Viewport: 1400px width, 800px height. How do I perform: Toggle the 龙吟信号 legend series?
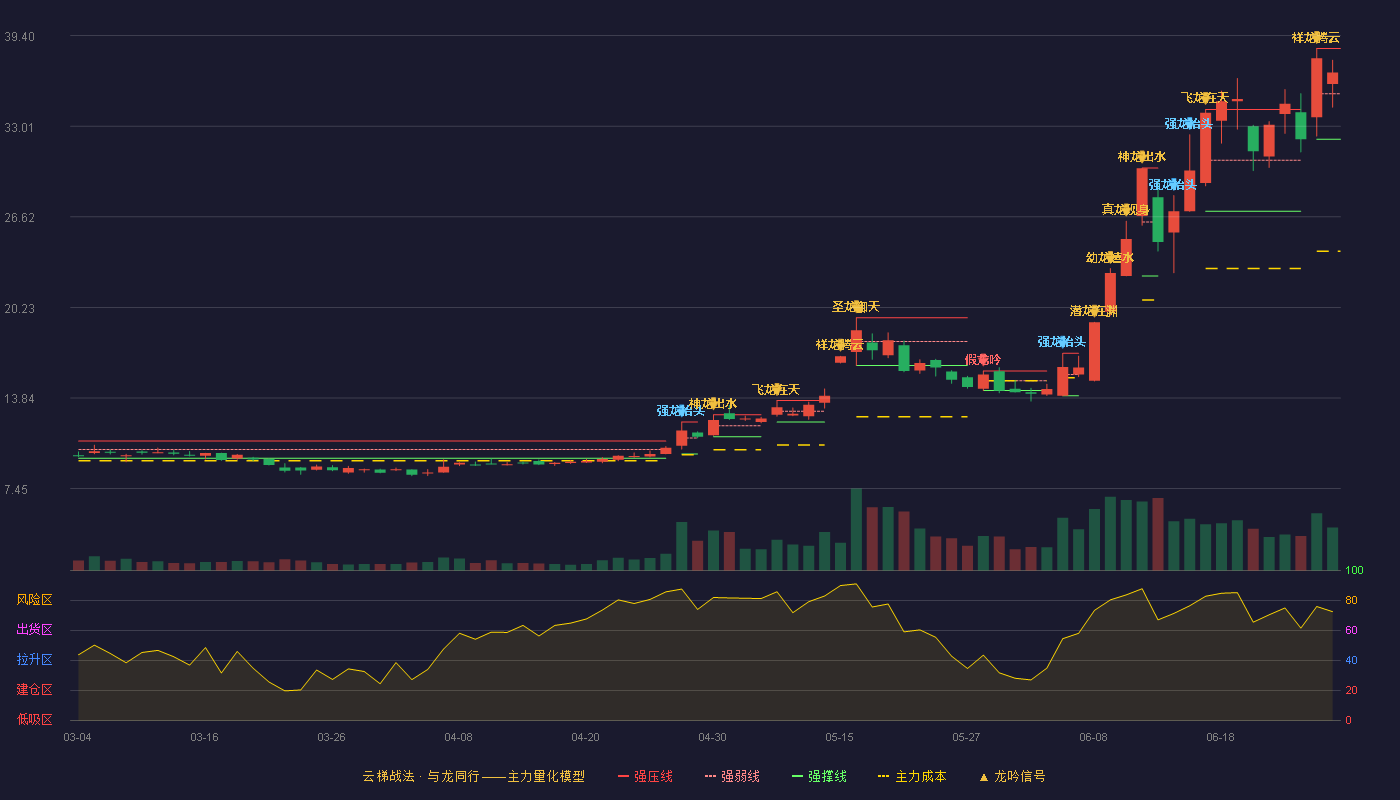pos(1011,776)
